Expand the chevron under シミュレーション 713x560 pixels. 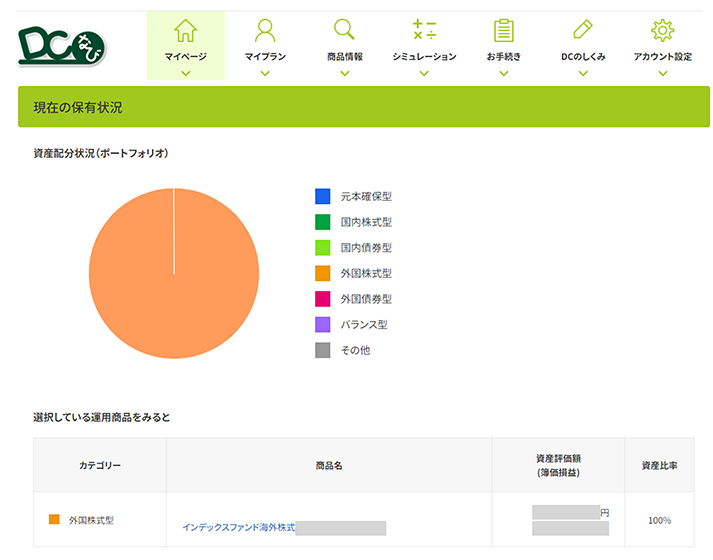coord(424,73)
